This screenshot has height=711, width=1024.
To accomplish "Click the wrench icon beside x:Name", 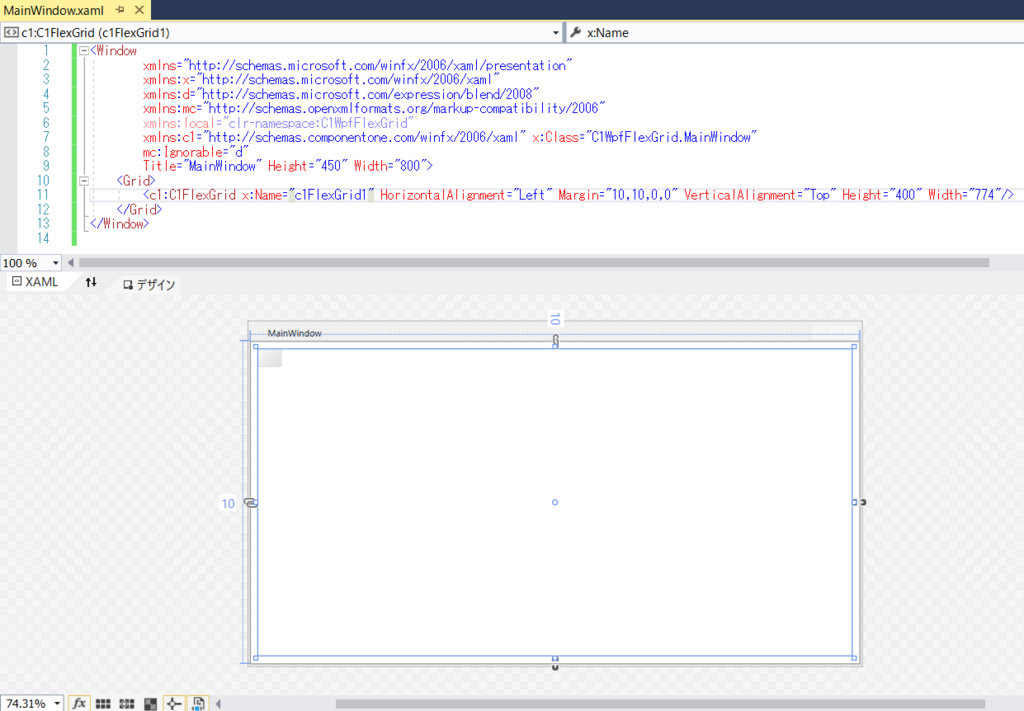I will [x=575, y=32].
